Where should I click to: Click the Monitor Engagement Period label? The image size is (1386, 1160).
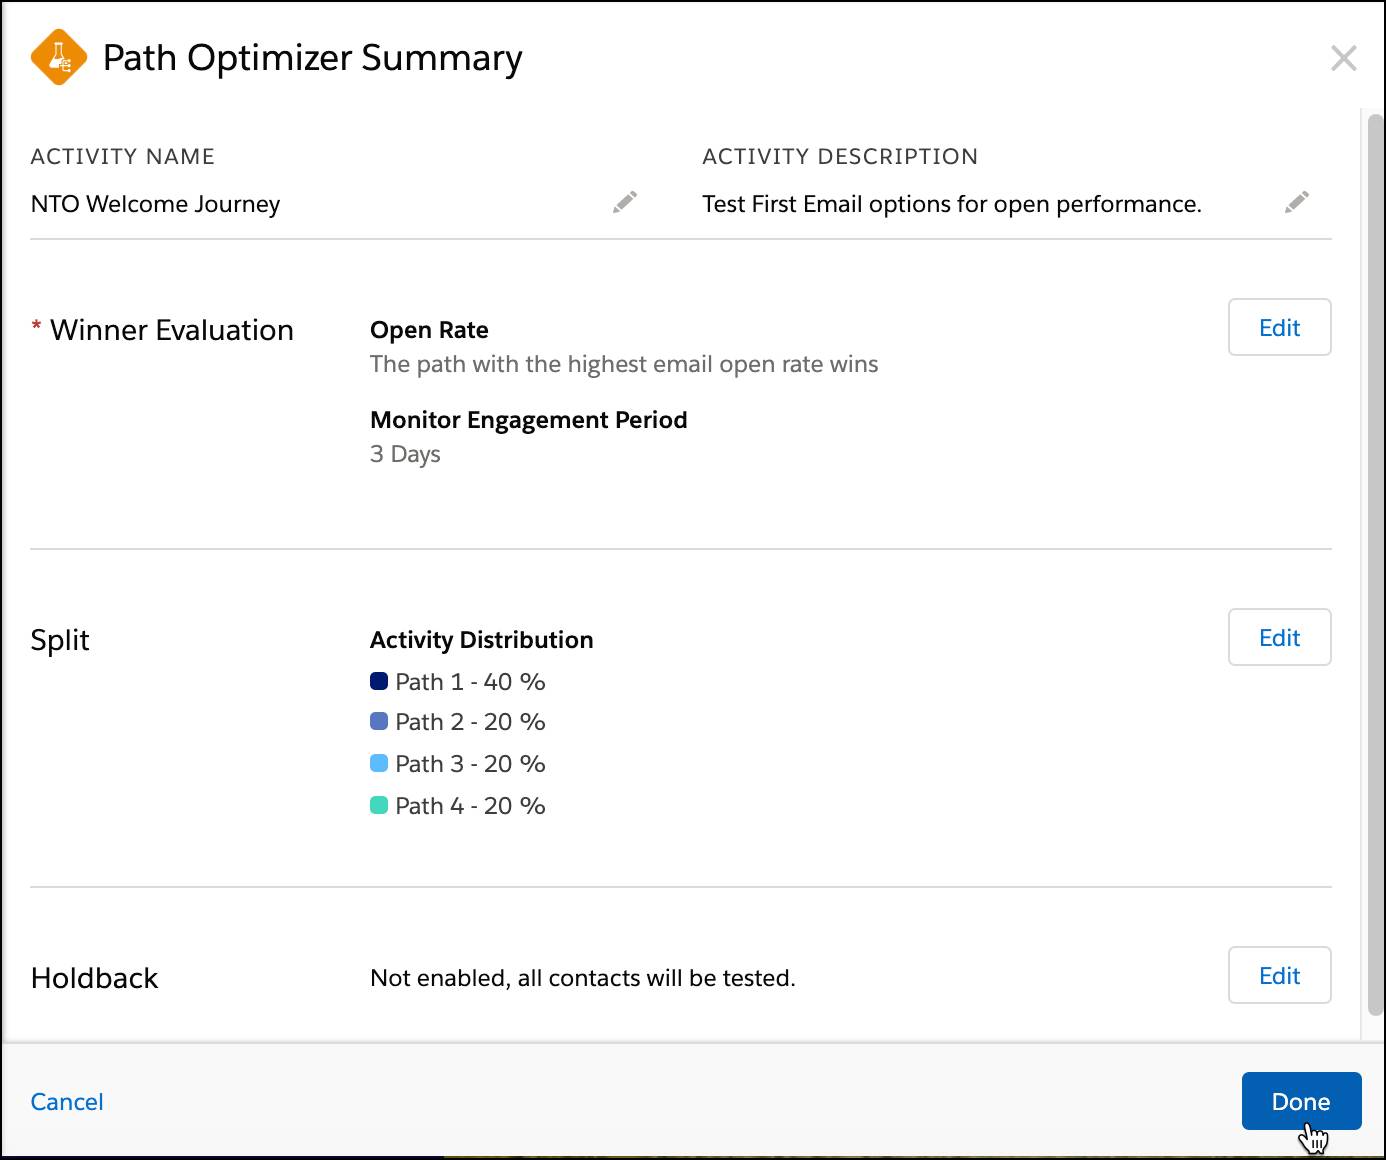point(528,420)
